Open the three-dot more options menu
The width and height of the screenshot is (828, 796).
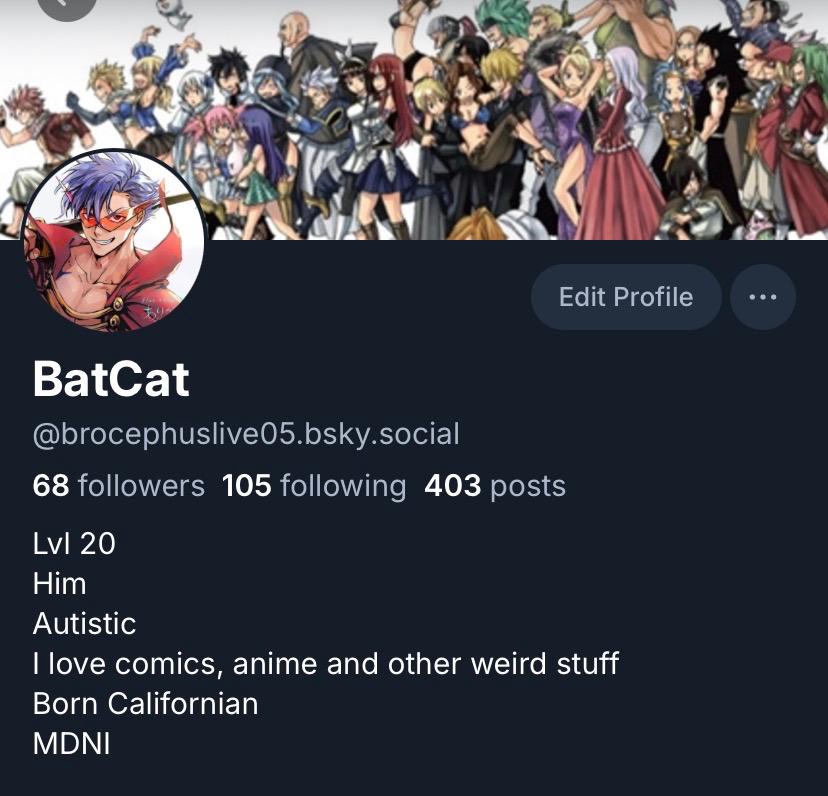[763, 297]
